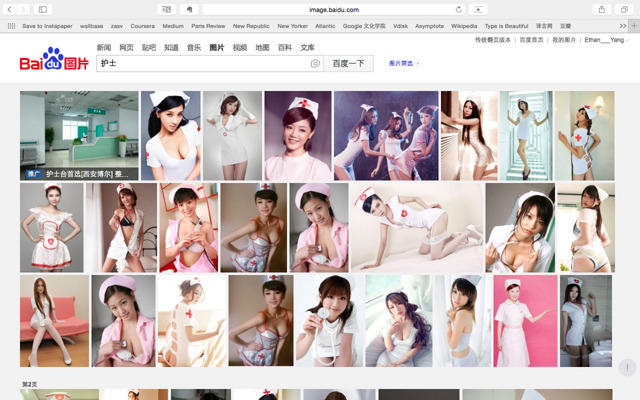Open the Wikipedia bookmark
Viewport: 640px width, 400px height.
464,25
